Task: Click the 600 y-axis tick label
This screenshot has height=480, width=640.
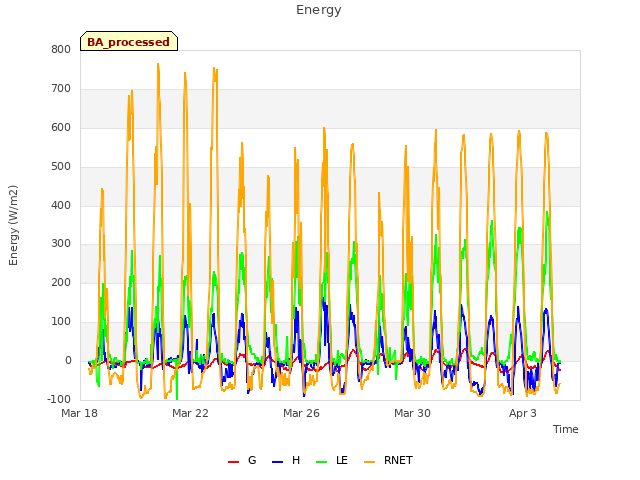Action: tap(61, 127)
